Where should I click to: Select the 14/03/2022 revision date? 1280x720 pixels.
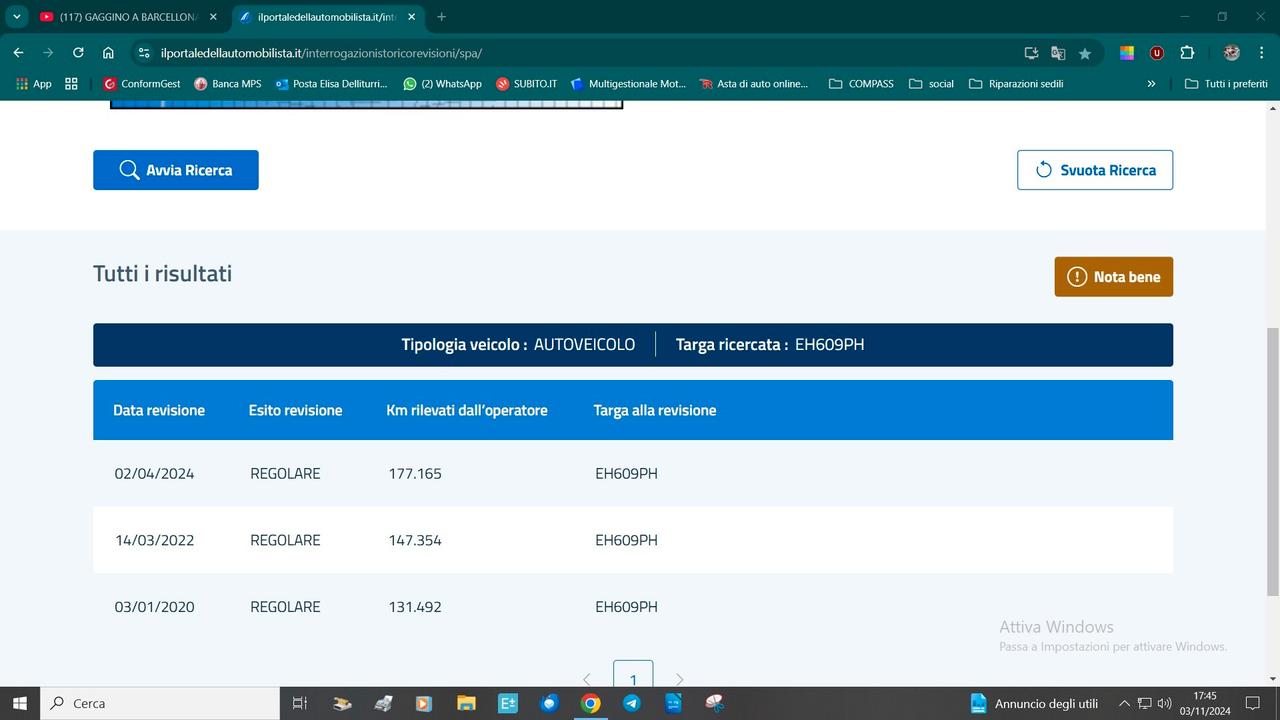(x=154, y=540)
